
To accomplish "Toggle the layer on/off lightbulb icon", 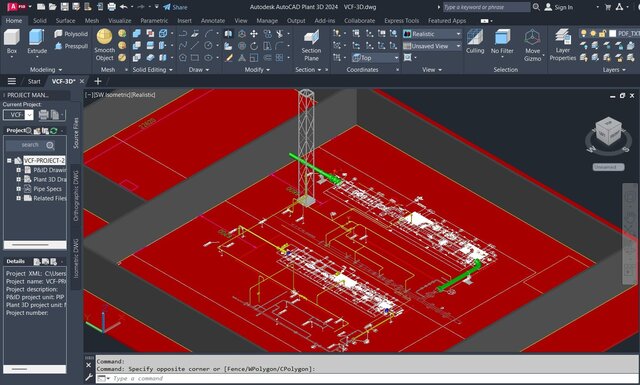I will pyautogui.click(x=584, y=33).
